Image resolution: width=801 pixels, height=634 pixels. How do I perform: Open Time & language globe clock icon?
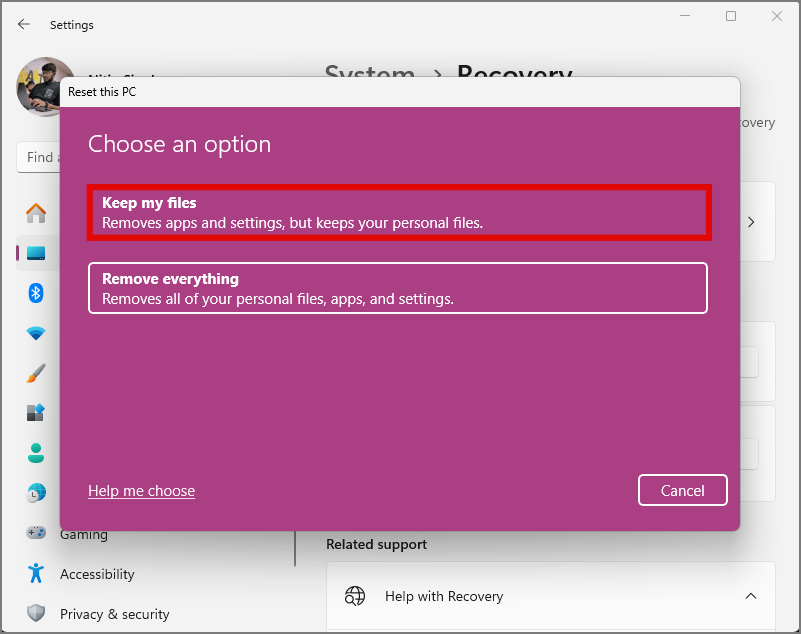(36, 493)
